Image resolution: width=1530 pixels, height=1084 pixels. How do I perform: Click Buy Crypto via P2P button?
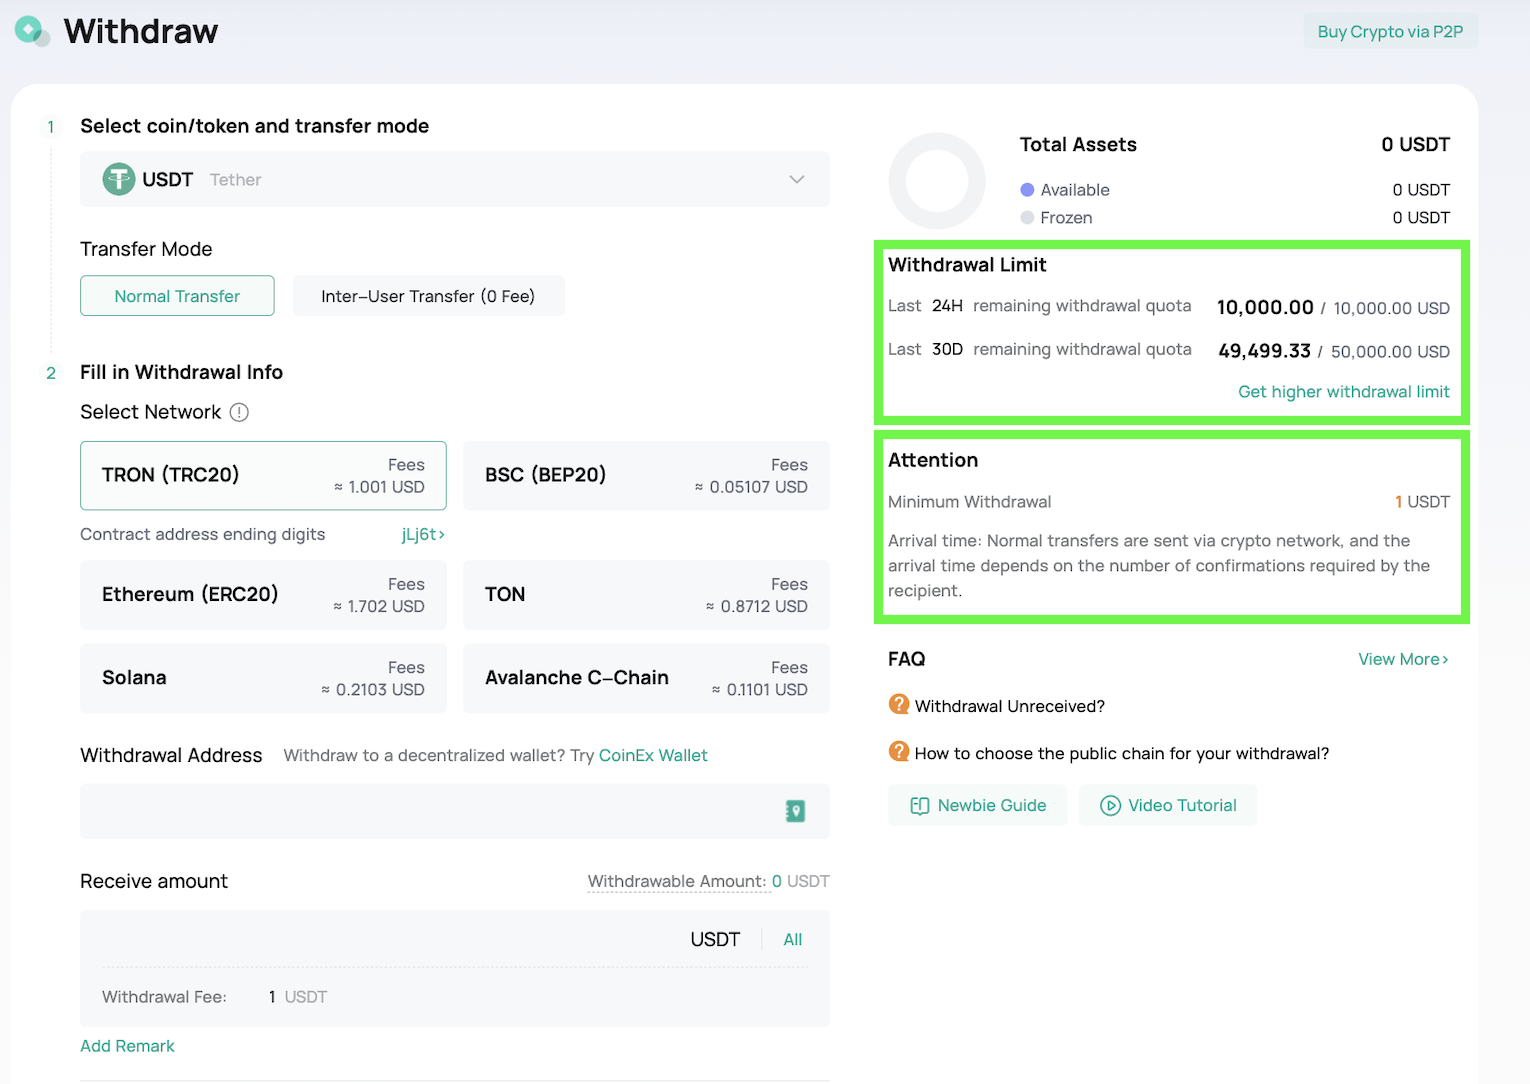pyautogui.click(x=1390, y=31)
